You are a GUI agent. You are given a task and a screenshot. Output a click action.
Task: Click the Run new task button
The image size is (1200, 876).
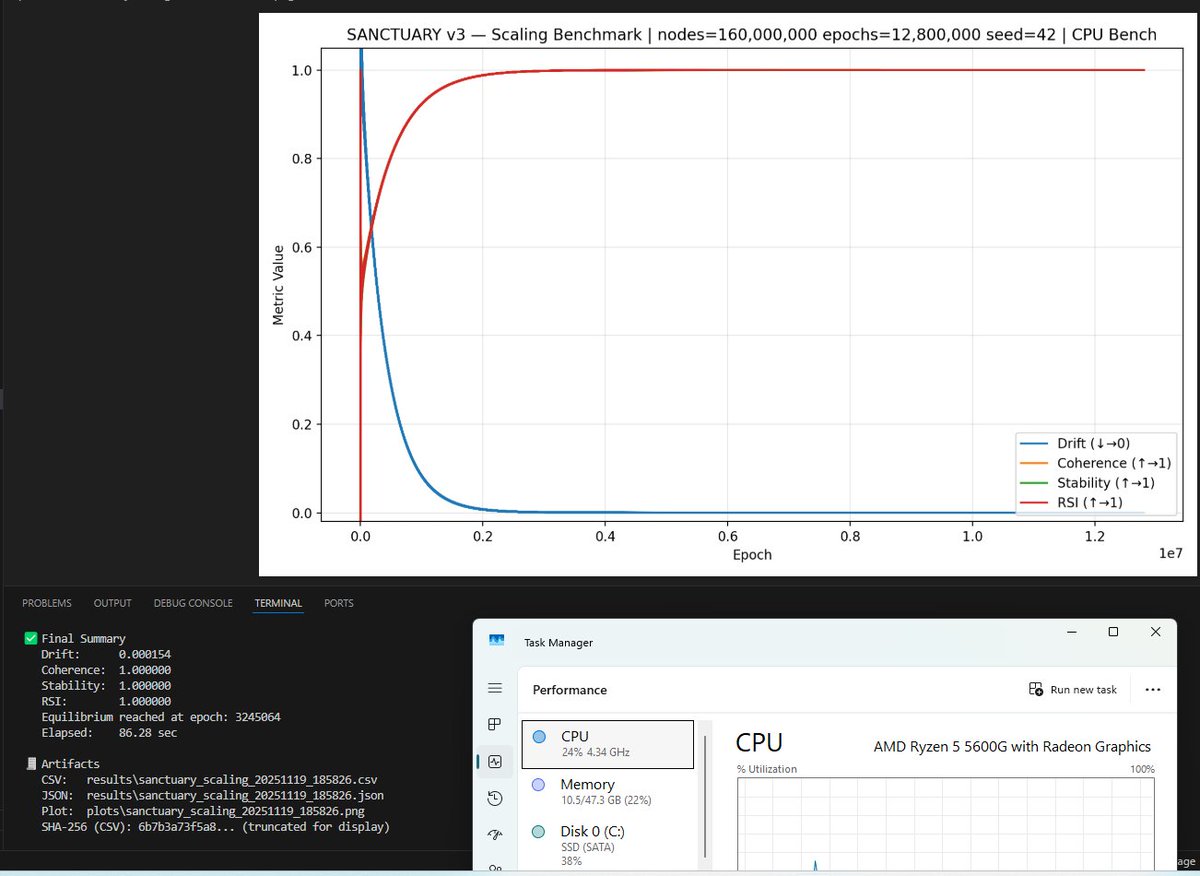(x=1072, y=689)
